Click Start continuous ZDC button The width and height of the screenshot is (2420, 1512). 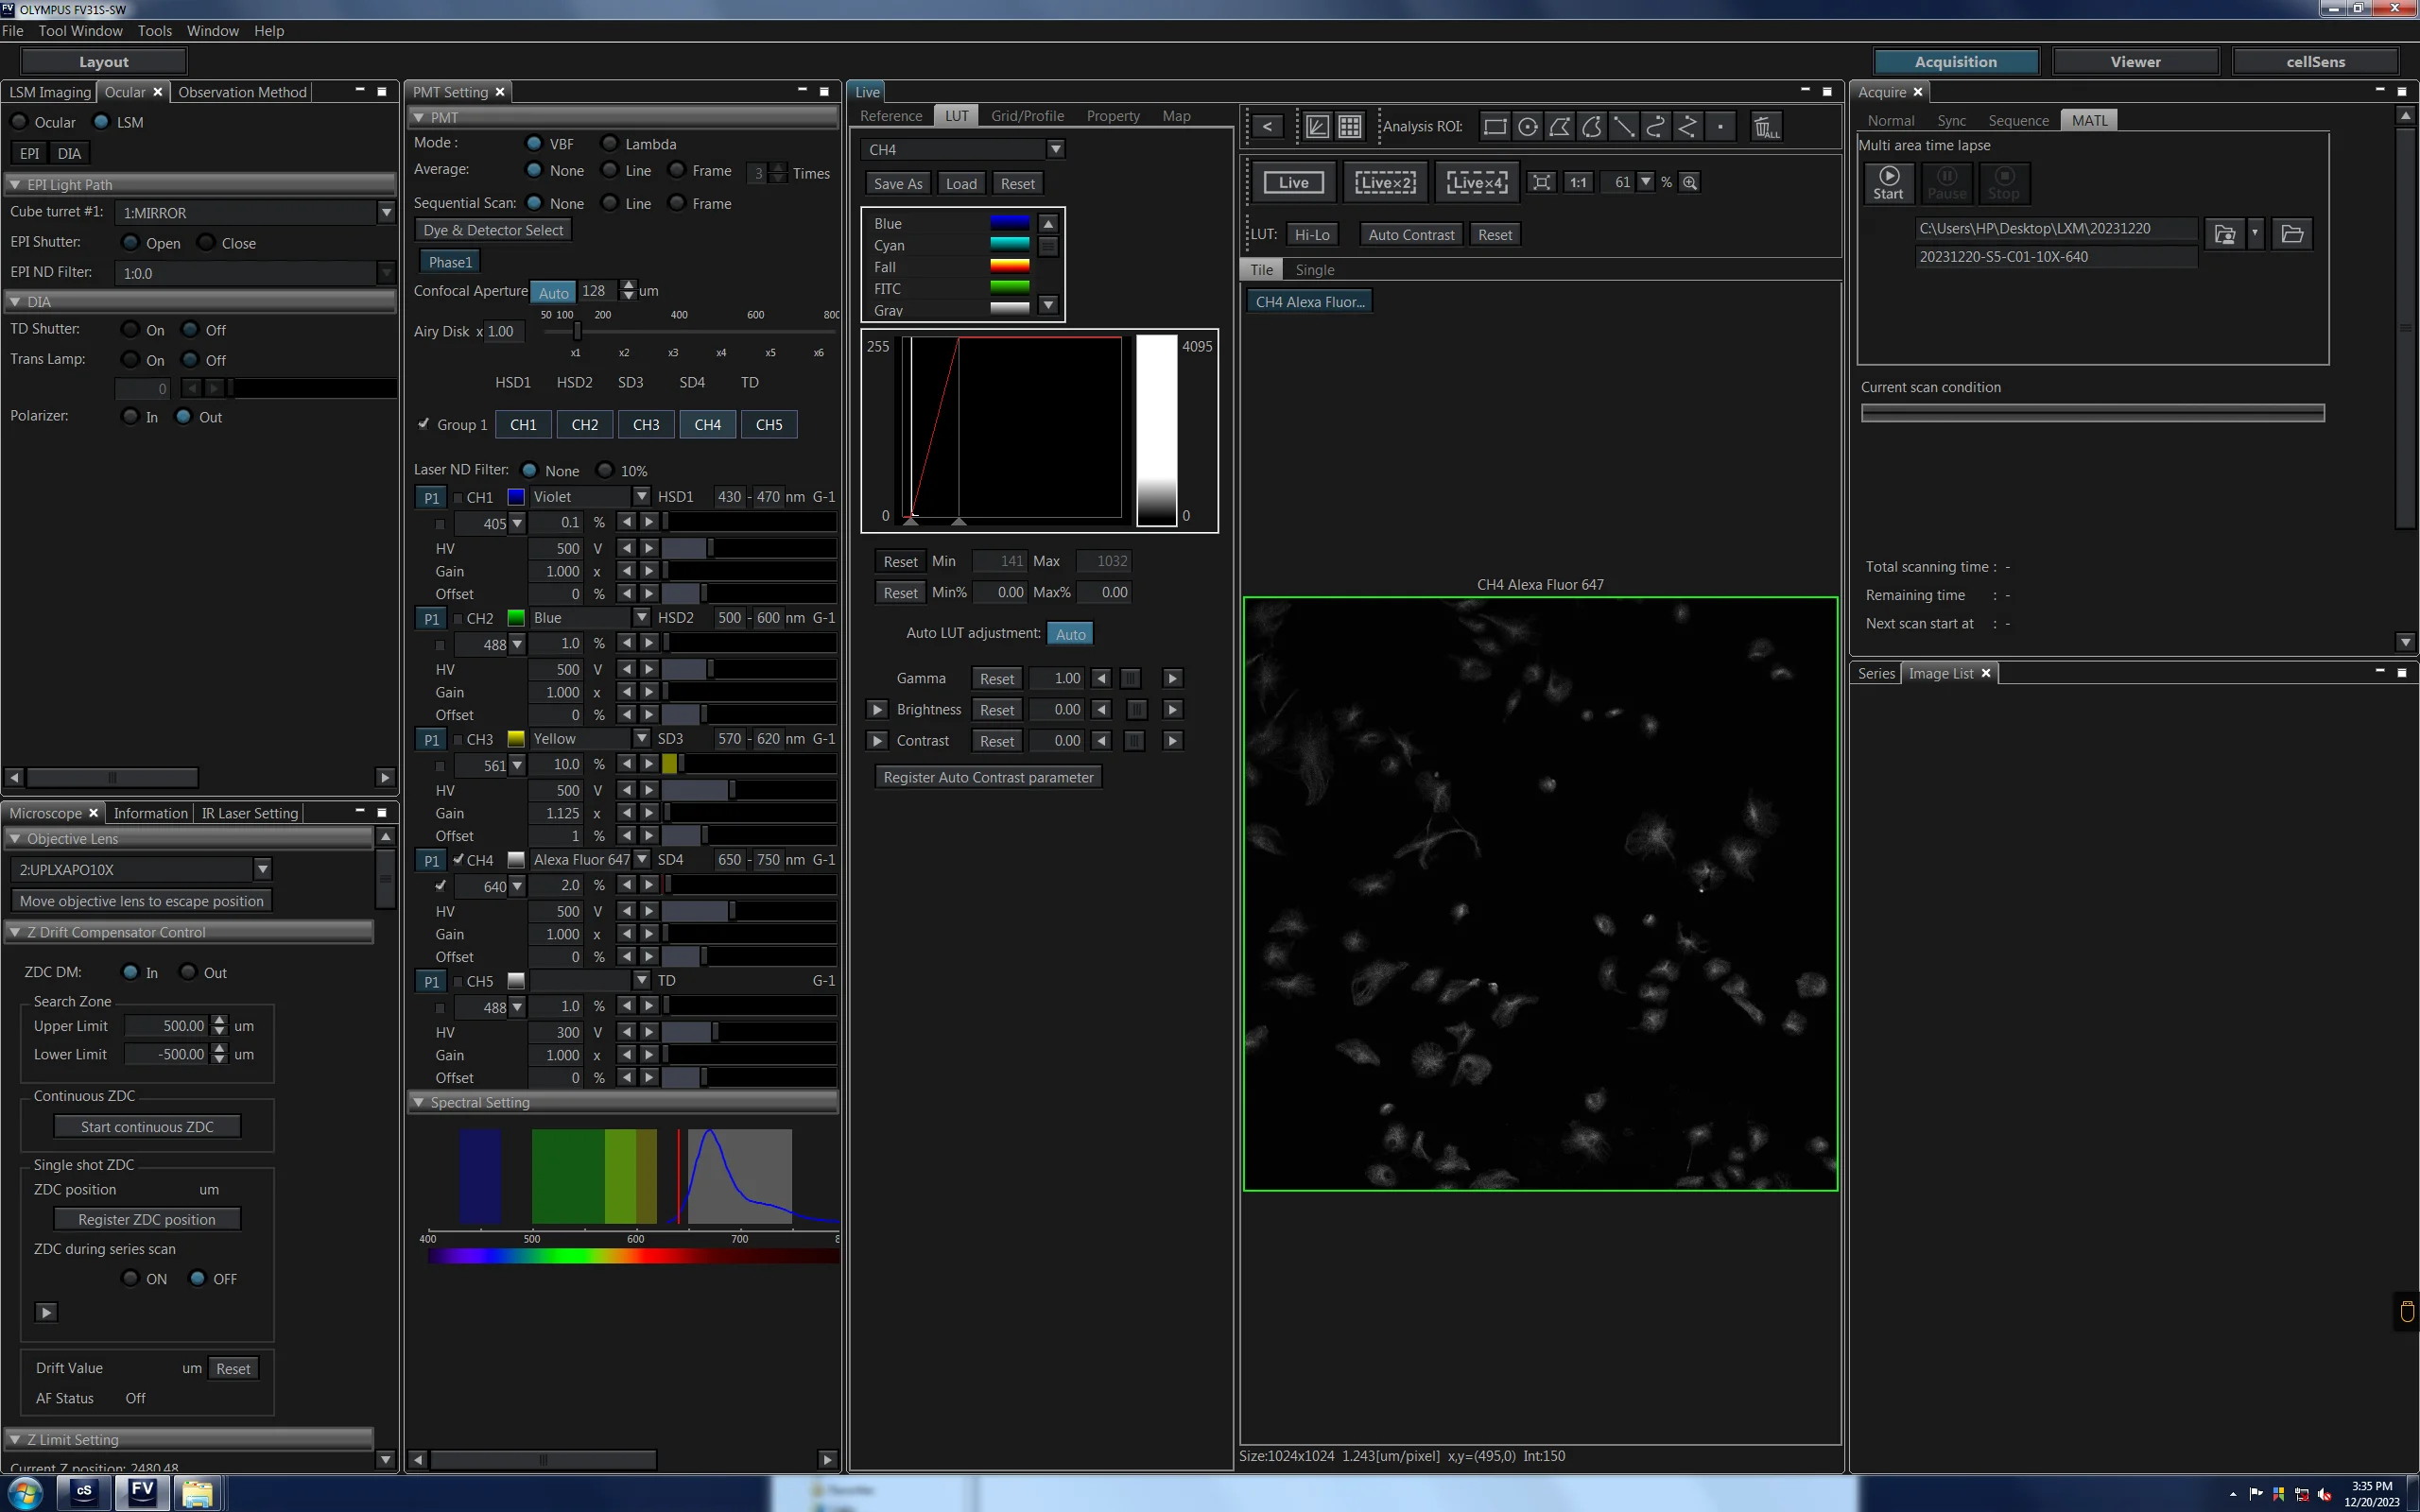pos(147,1127)
